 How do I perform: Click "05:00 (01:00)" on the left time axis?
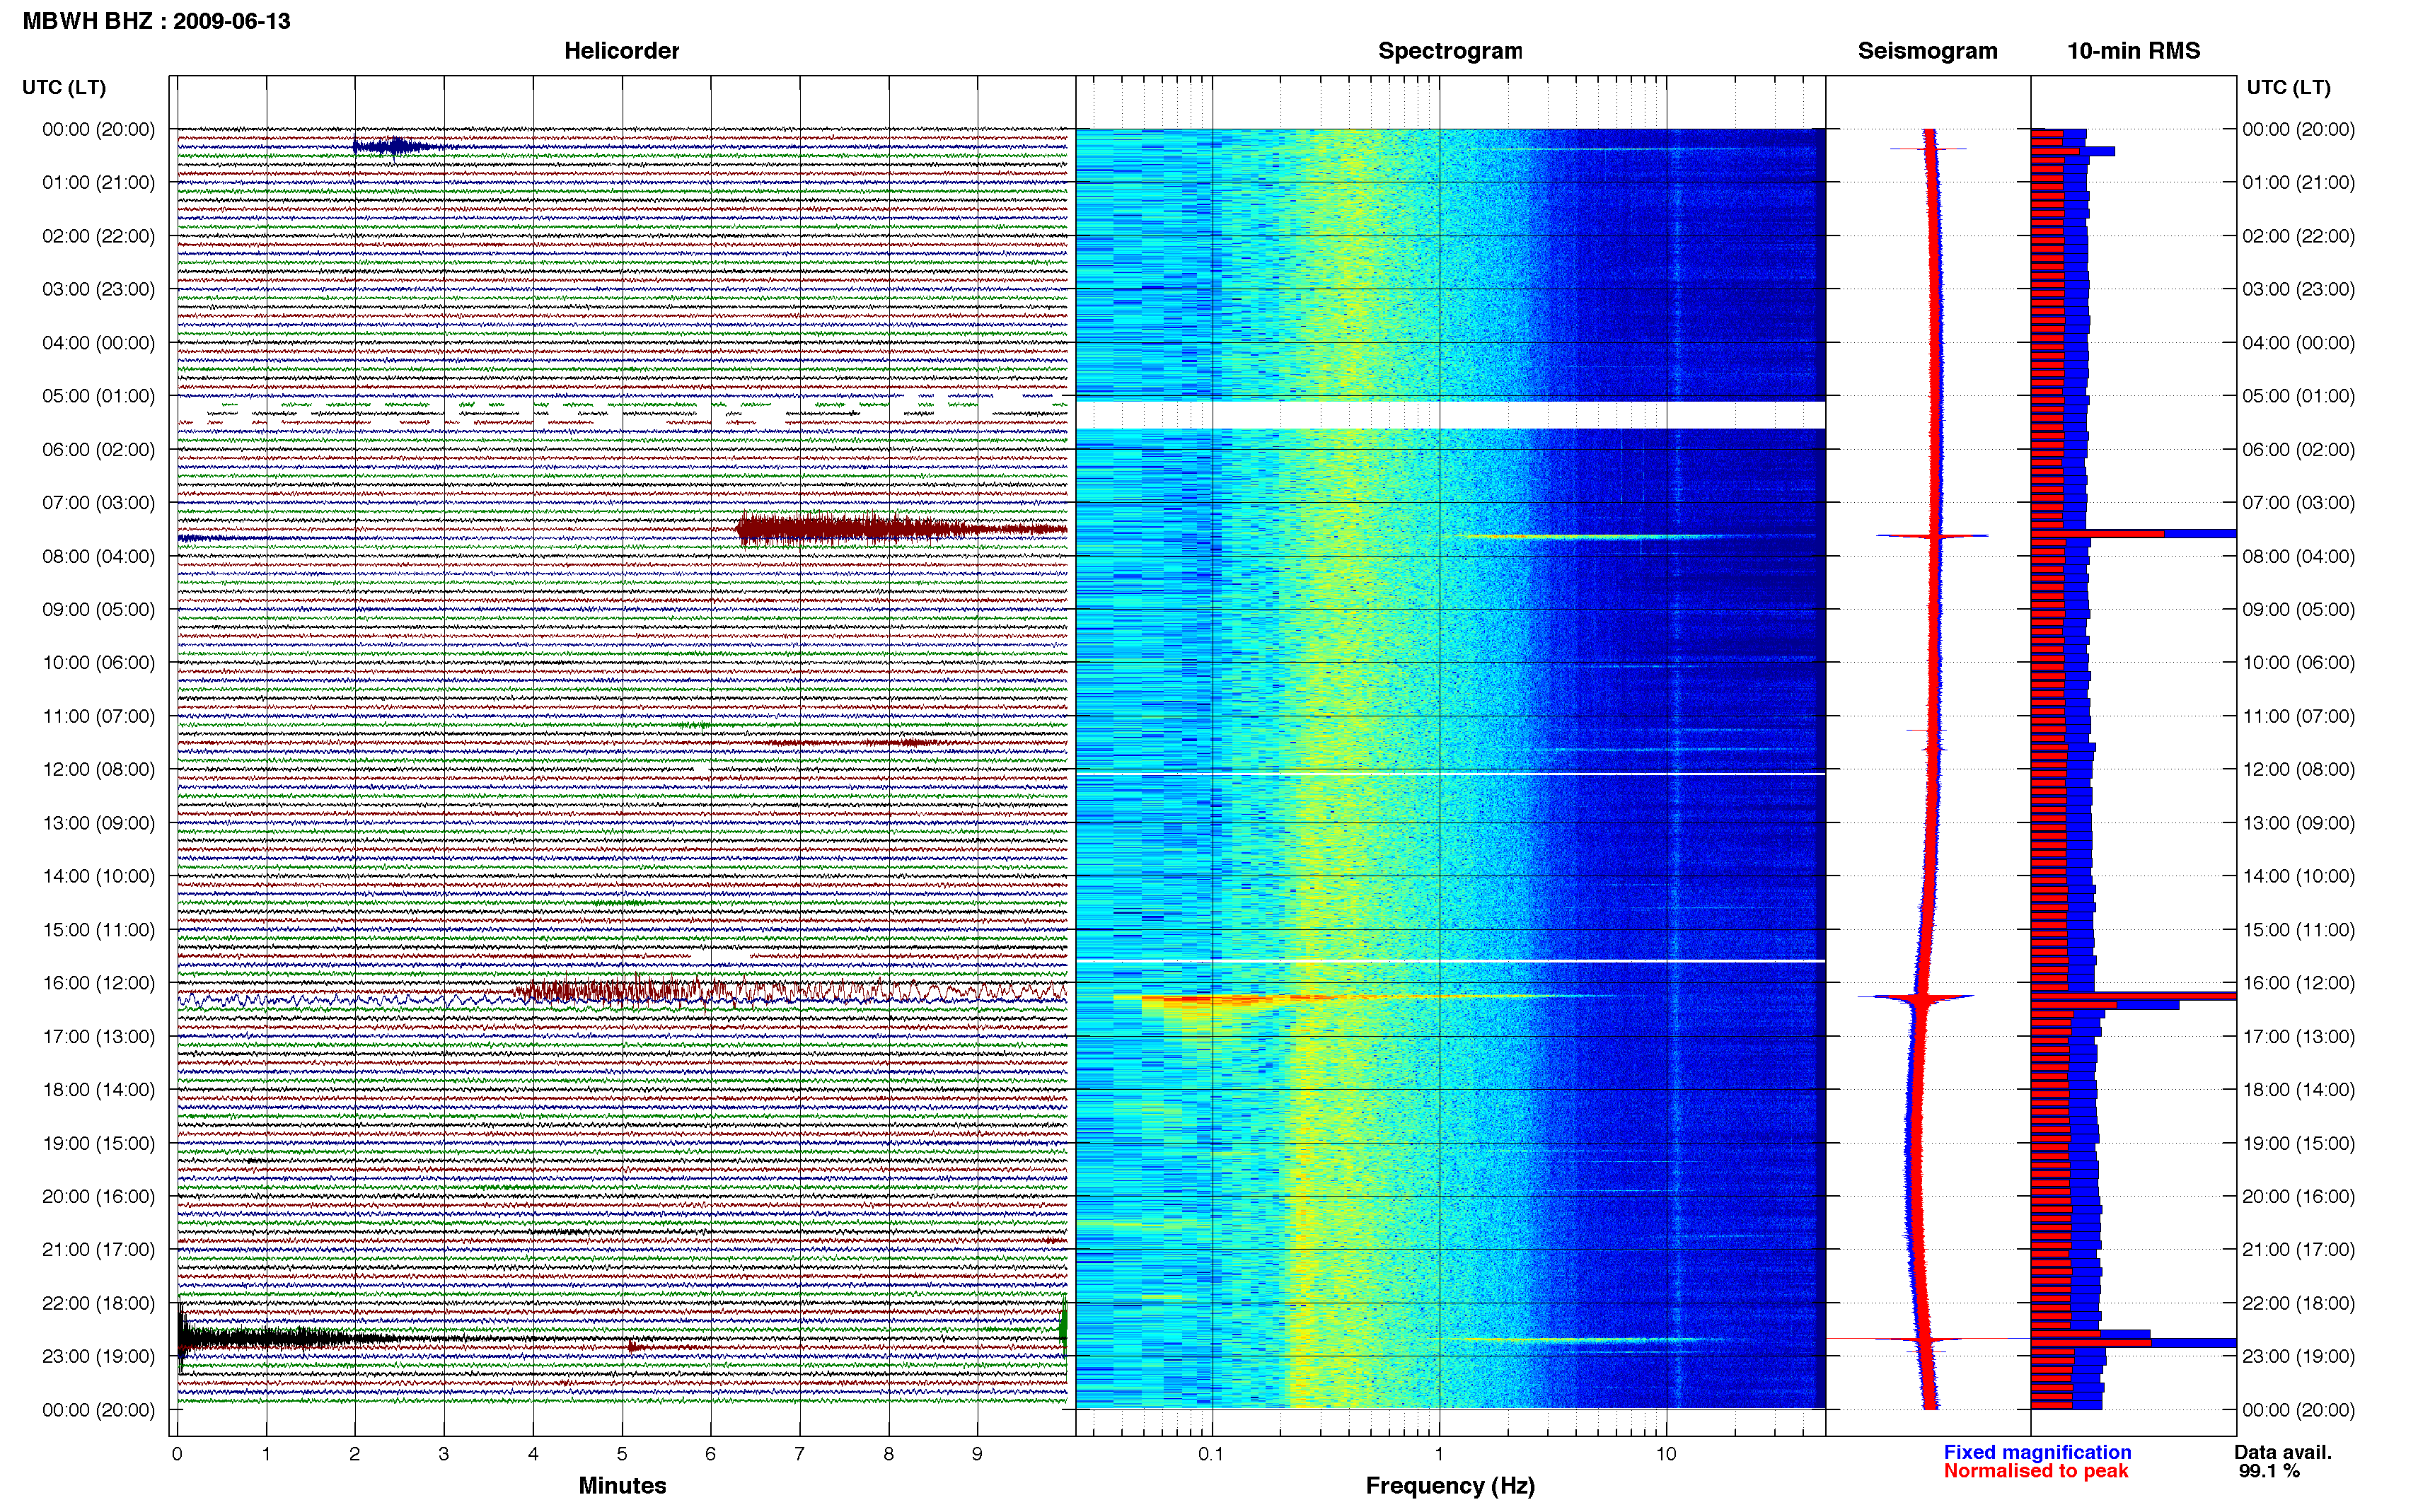pos(98,396)
